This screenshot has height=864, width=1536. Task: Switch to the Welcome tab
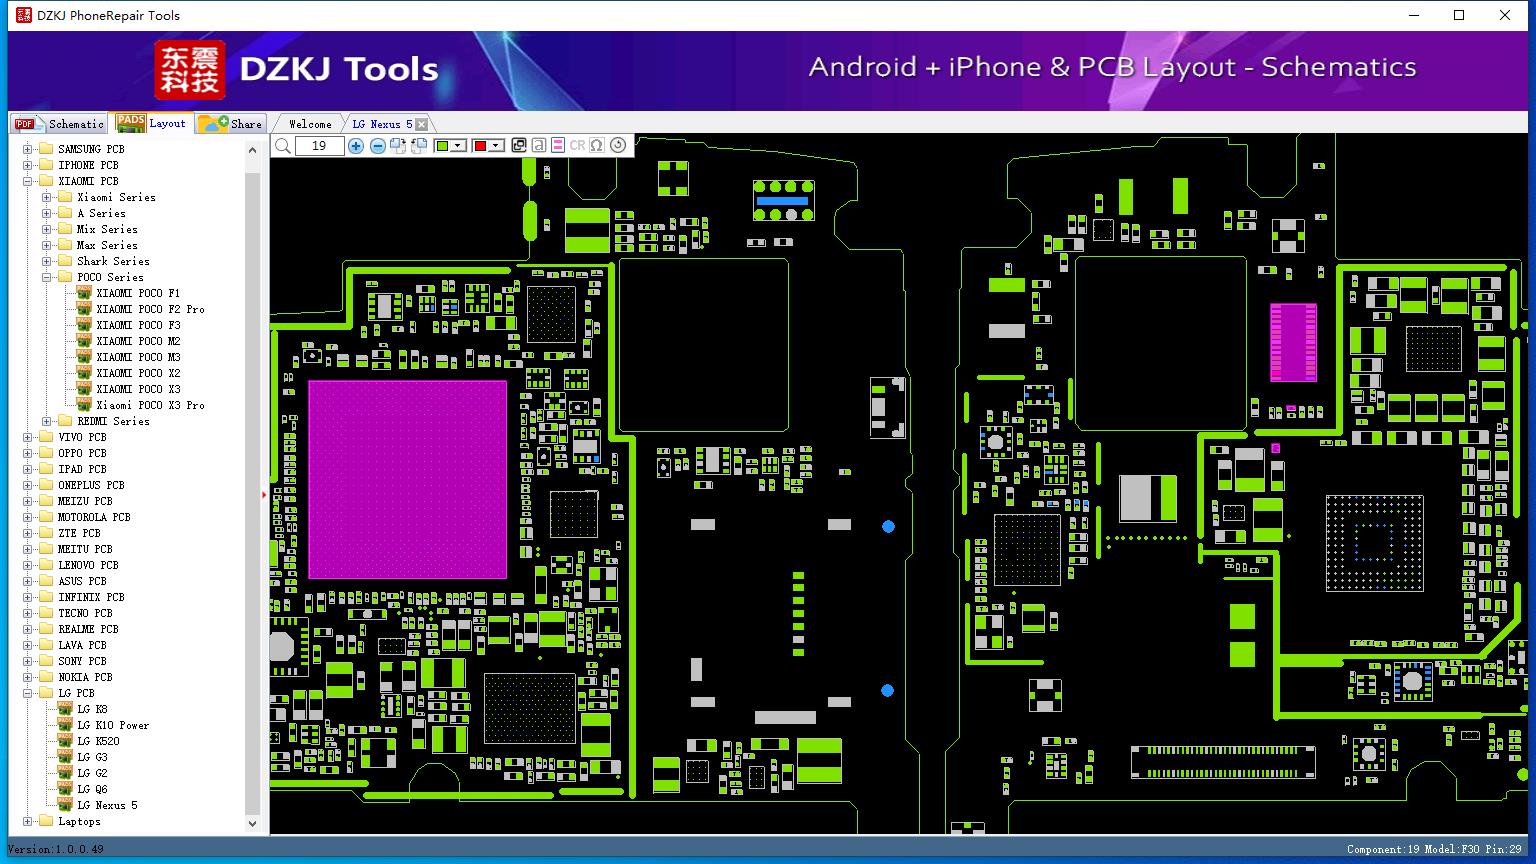pyautogui.click(x=310, y=124)
